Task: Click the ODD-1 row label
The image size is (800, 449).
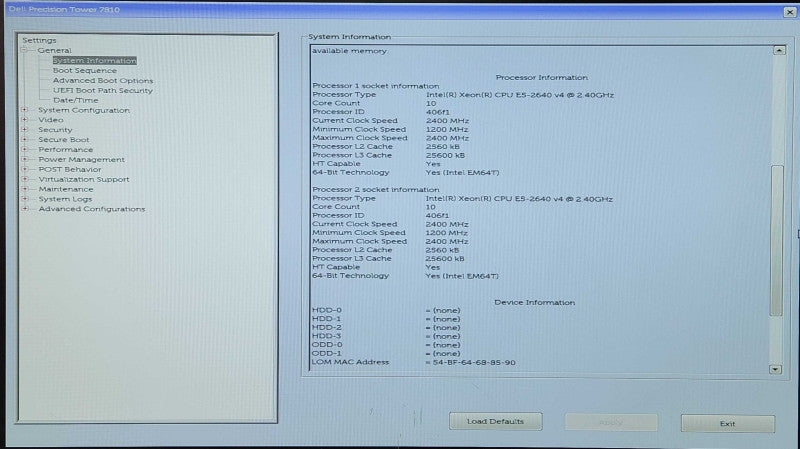Action: (x=327, y=353)
